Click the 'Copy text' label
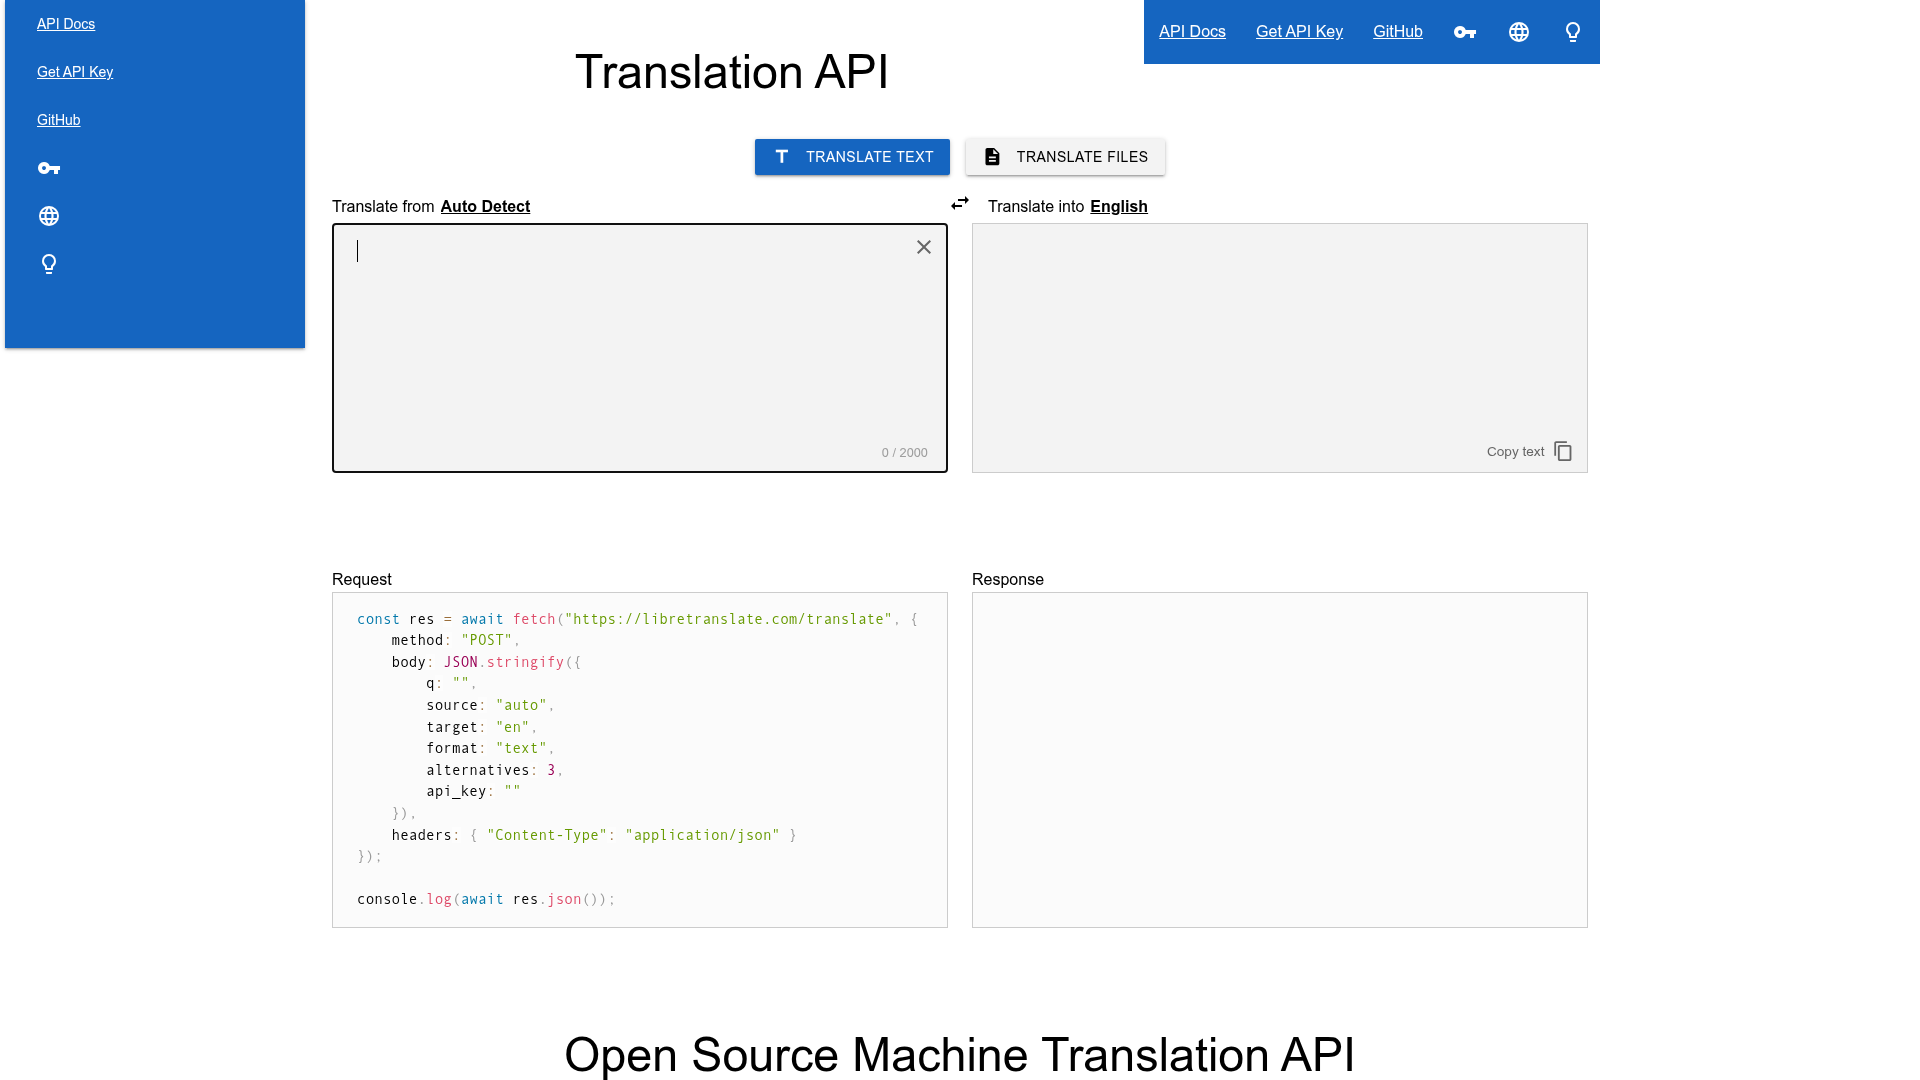 1516,452
